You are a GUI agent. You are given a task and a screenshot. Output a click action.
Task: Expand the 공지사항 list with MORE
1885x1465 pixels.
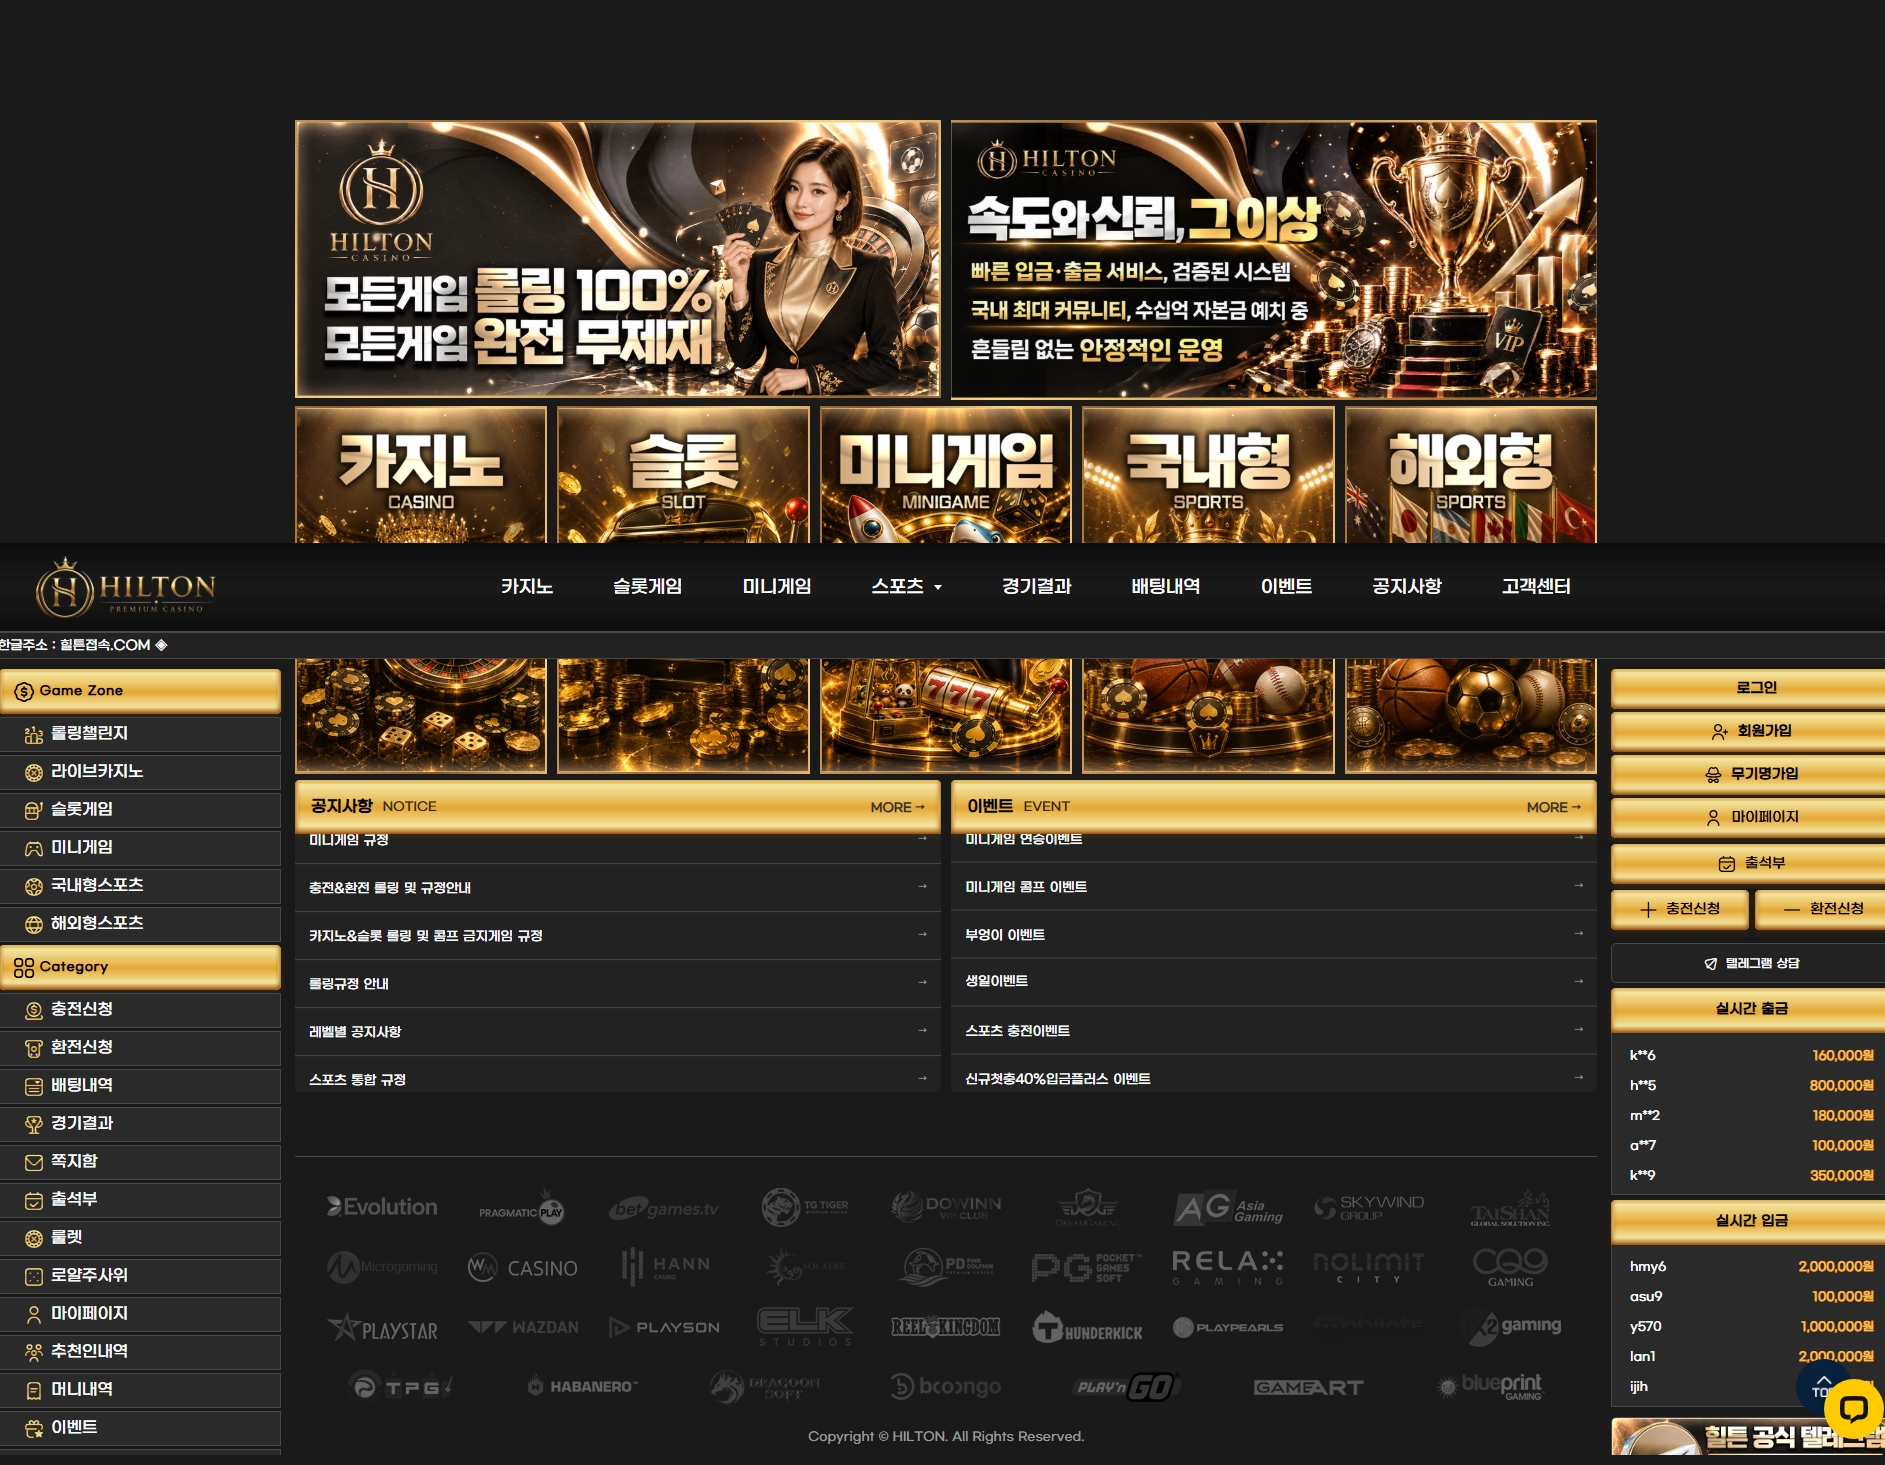click(897, 807)
